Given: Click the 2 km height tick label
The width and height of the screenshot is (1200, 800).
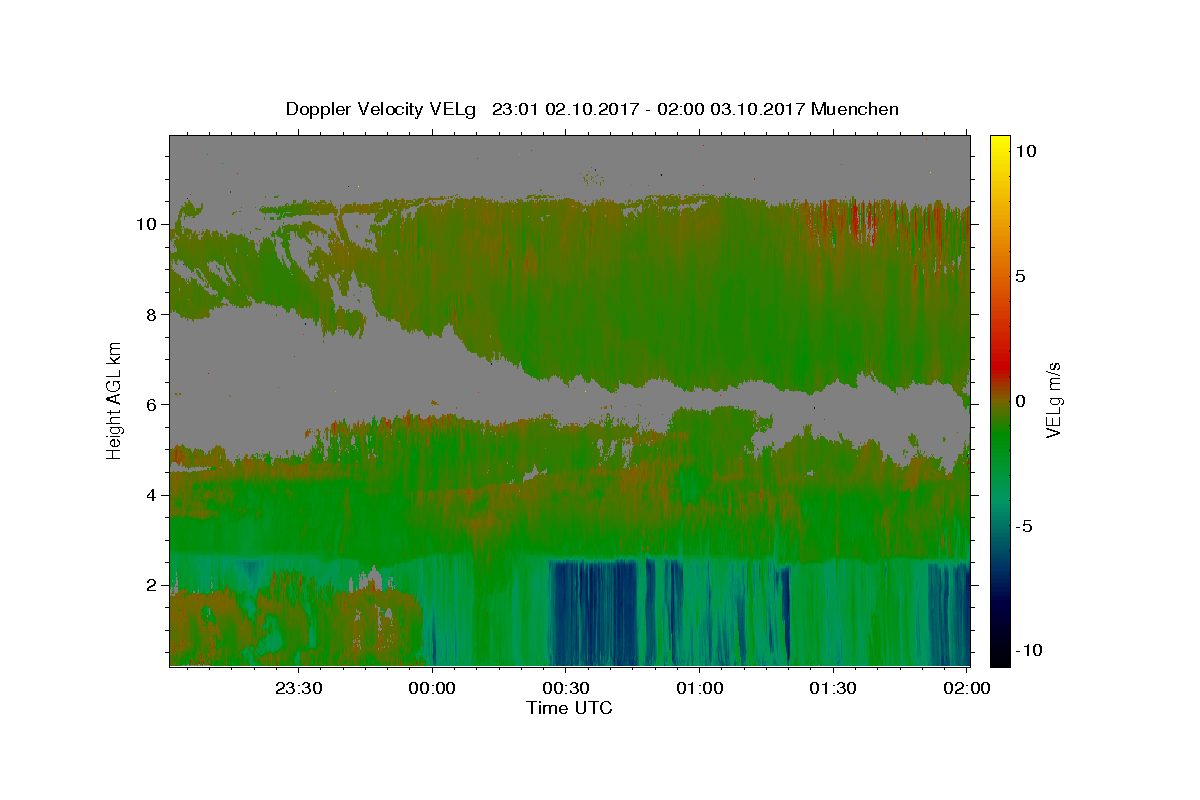Looking at the screenshot, I should point(152,585).
